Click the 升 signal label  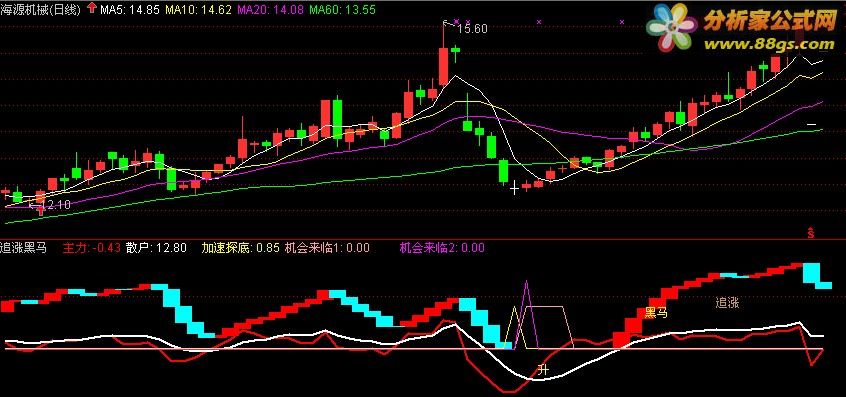(543, 369)
